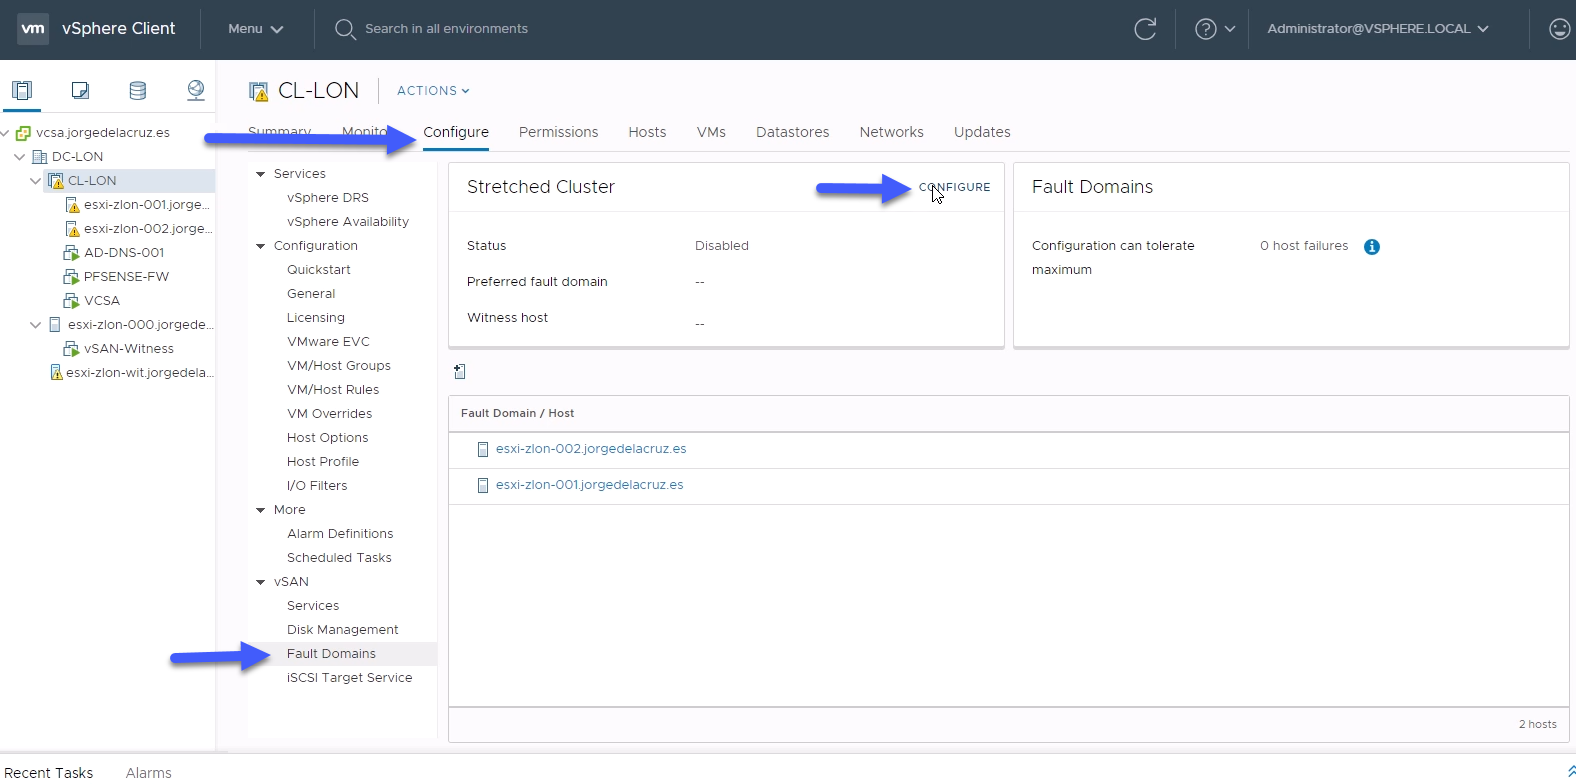Open the Networking inventory view
The height and width of the screenshot is (784, 1576).
[x=196, y=90]
